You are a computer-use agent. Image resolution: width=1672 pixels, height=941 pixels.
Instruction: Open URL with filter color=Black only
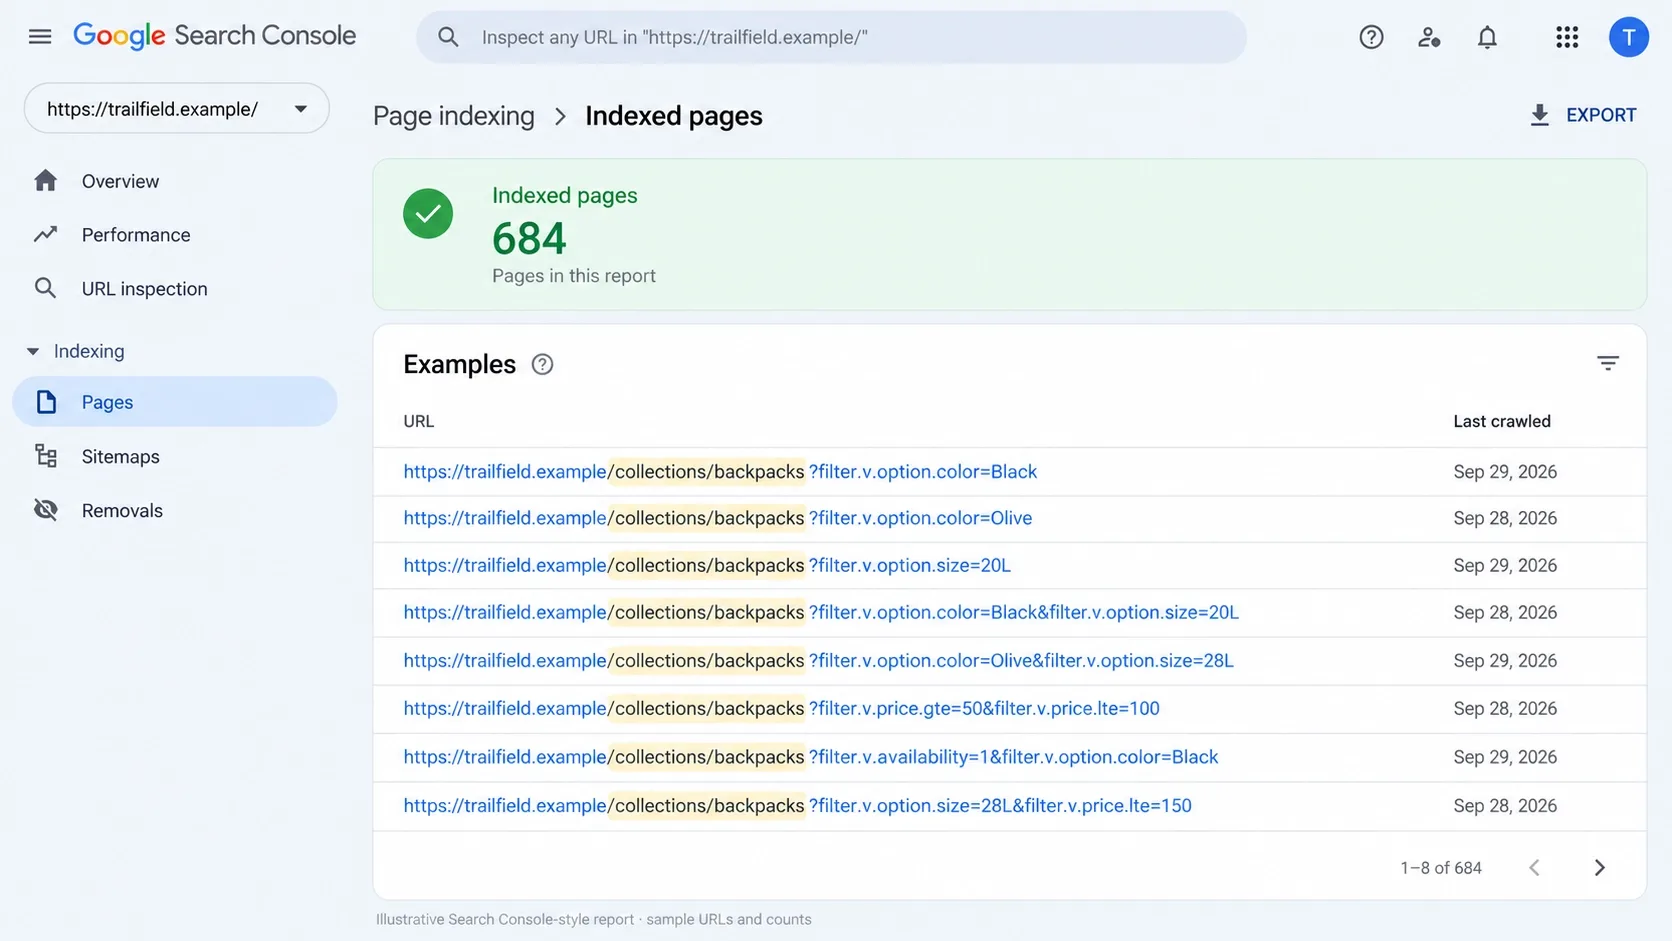tap(720, 471)
